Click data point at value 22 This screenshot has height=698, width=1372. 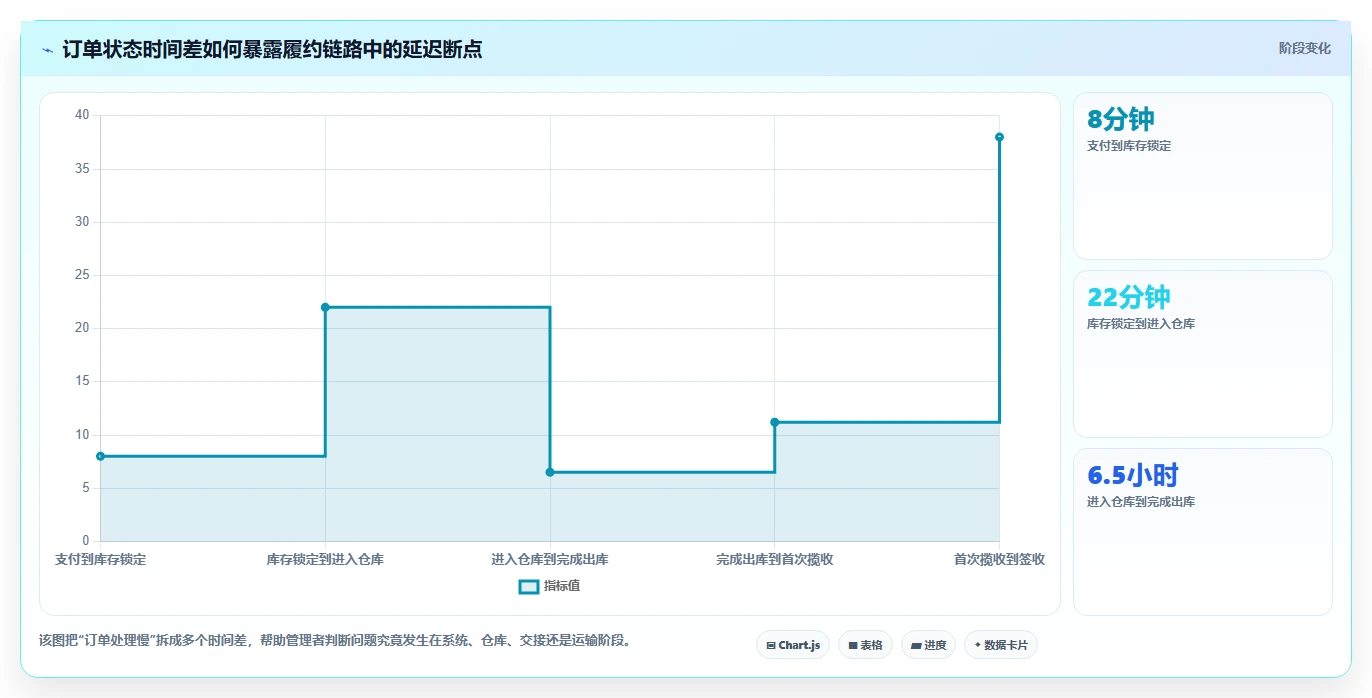[x=325, y=307]
